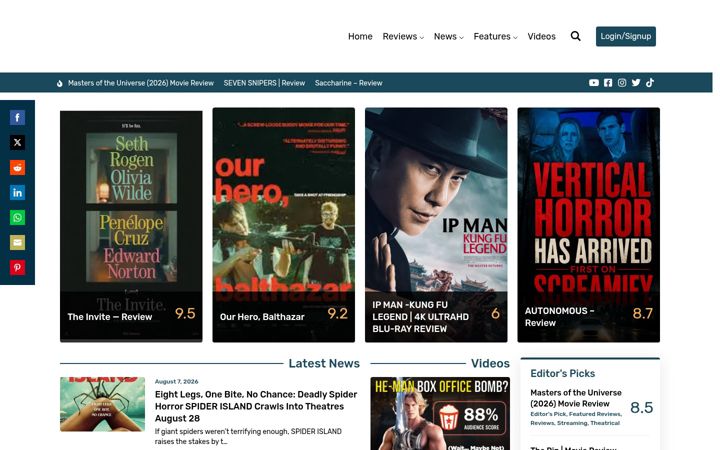720x450 pixels.
Task: Open Saccharine – Review link
Action: [349, 83]
